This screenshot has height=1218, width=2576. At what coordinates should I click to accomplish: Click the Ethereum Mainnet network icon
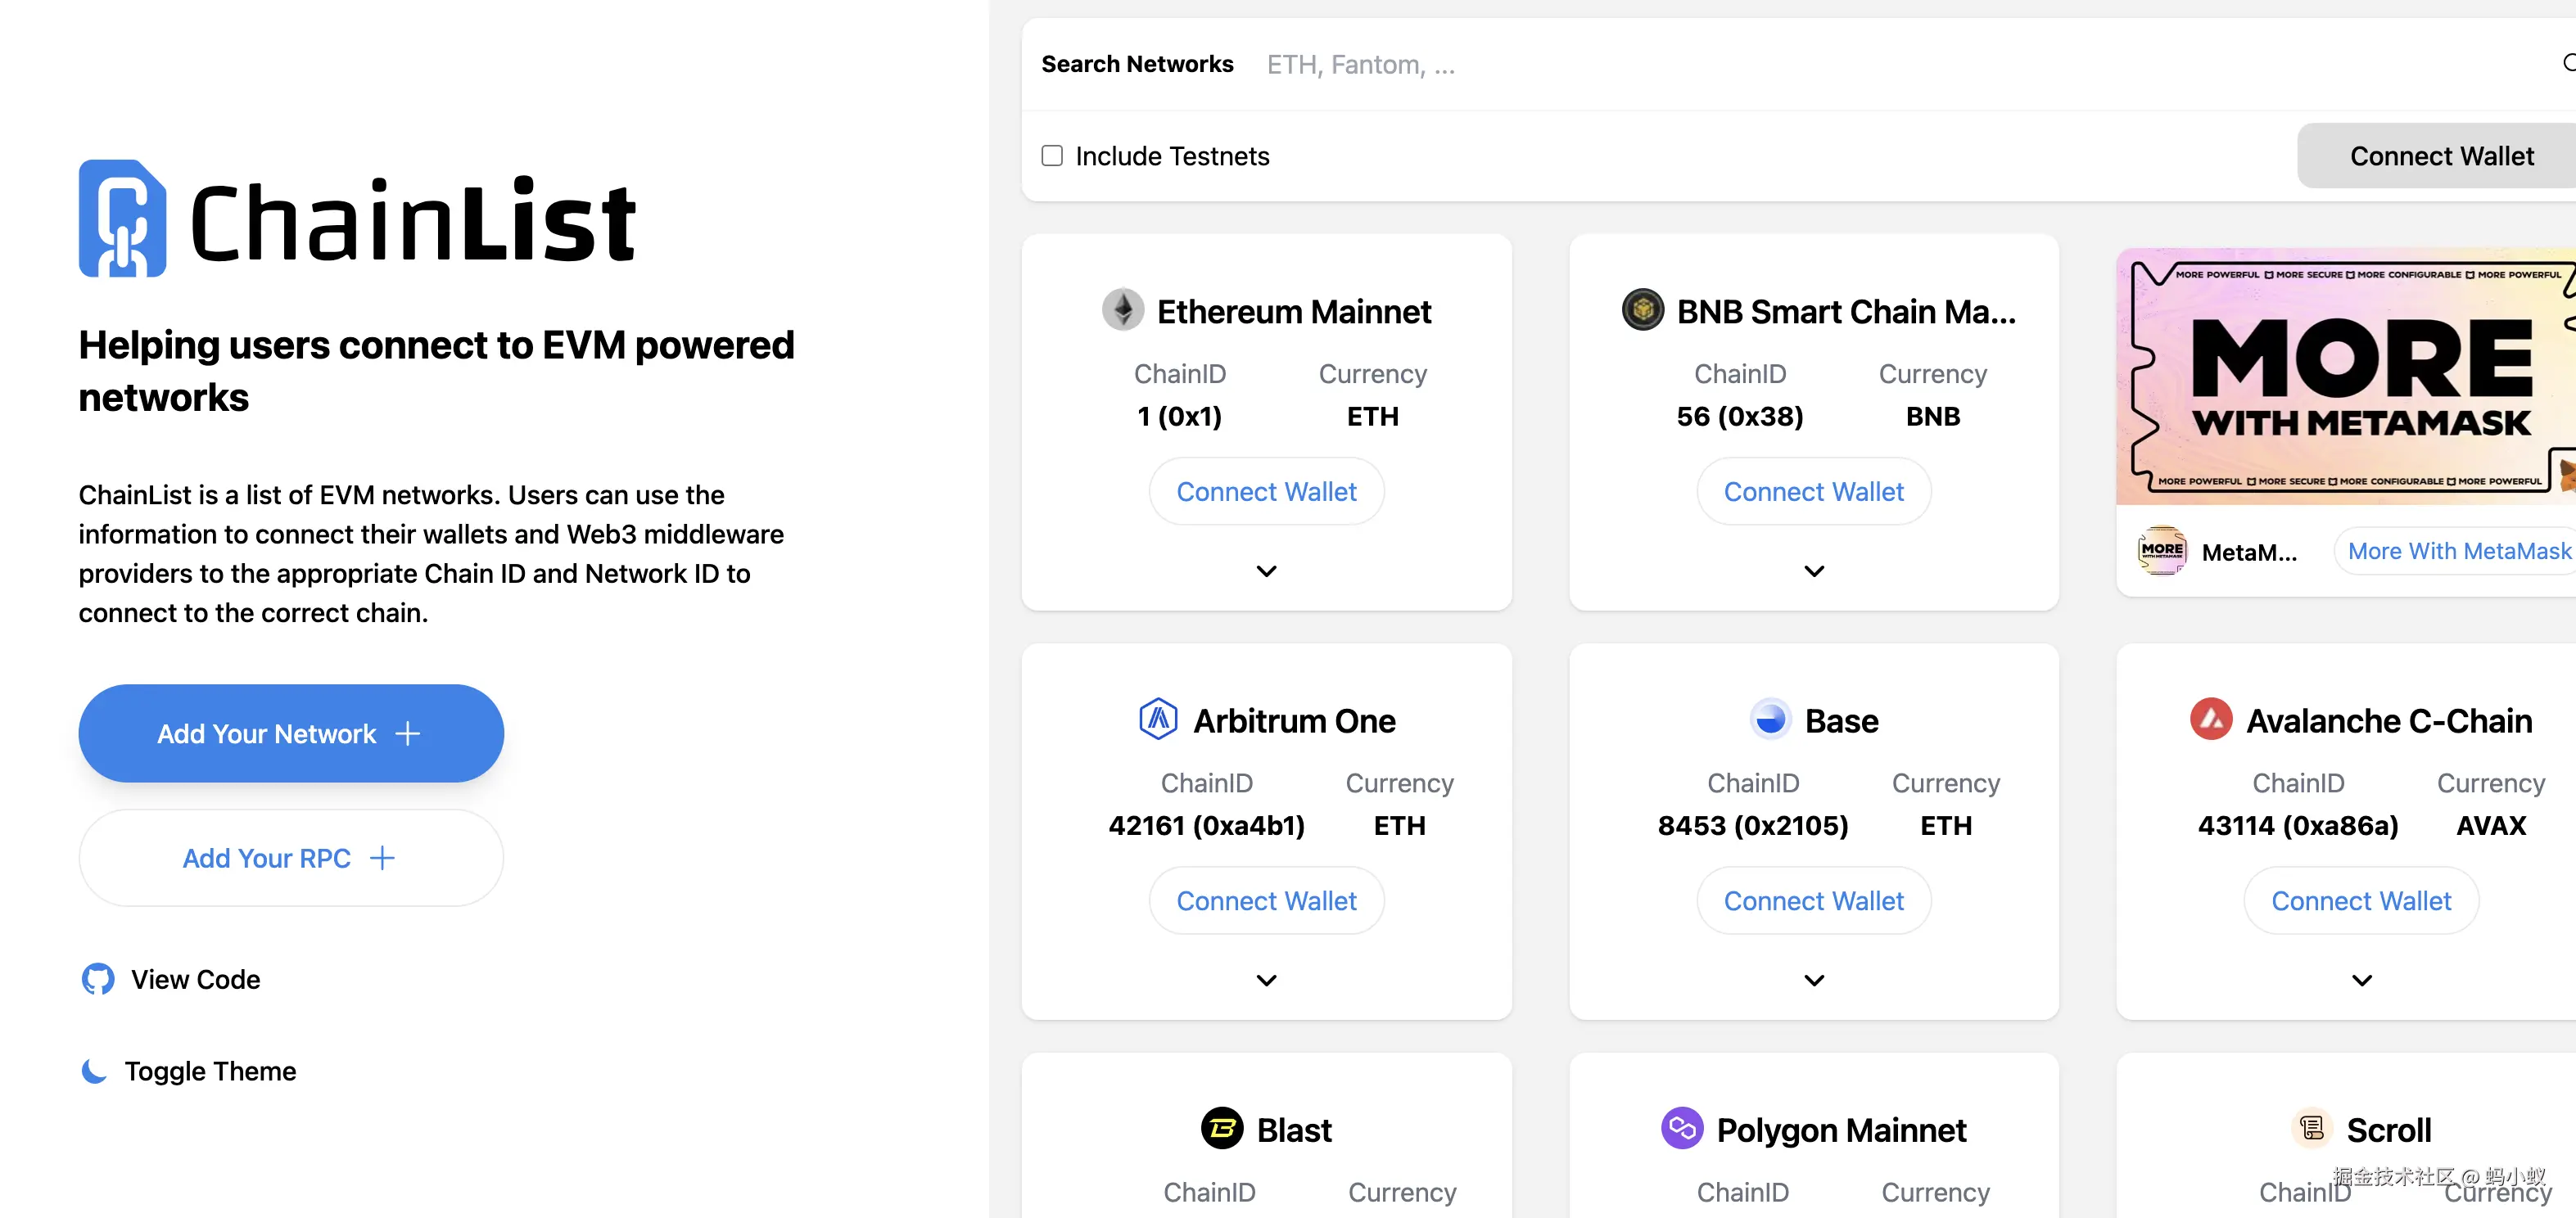coord(1123,310)
